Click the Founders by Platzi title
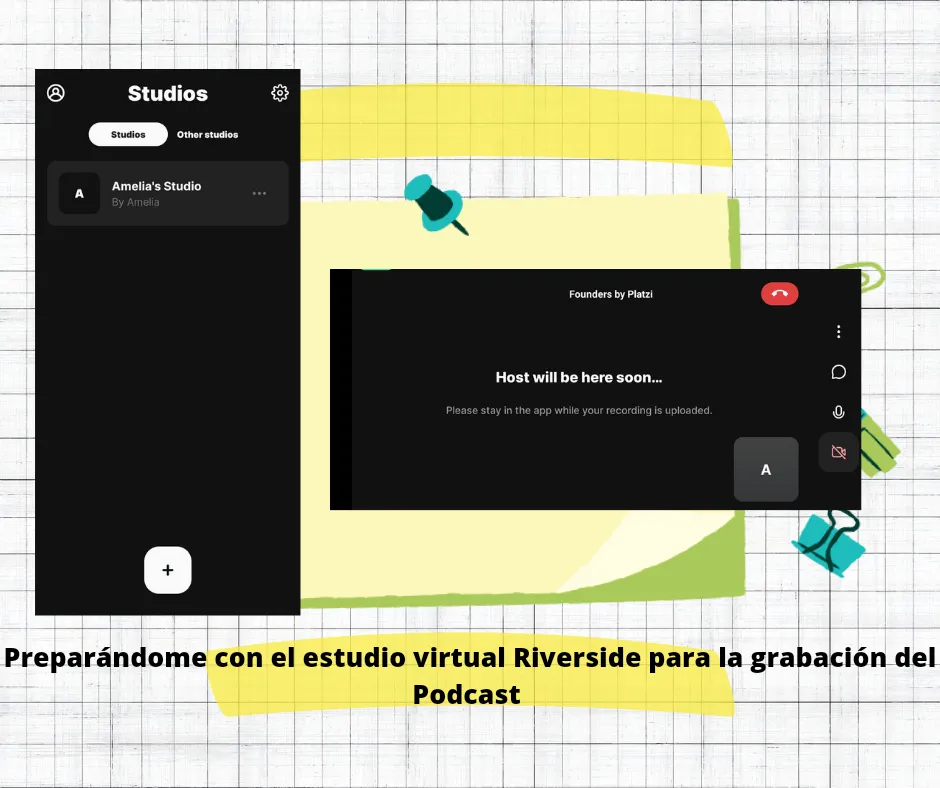 611,294
